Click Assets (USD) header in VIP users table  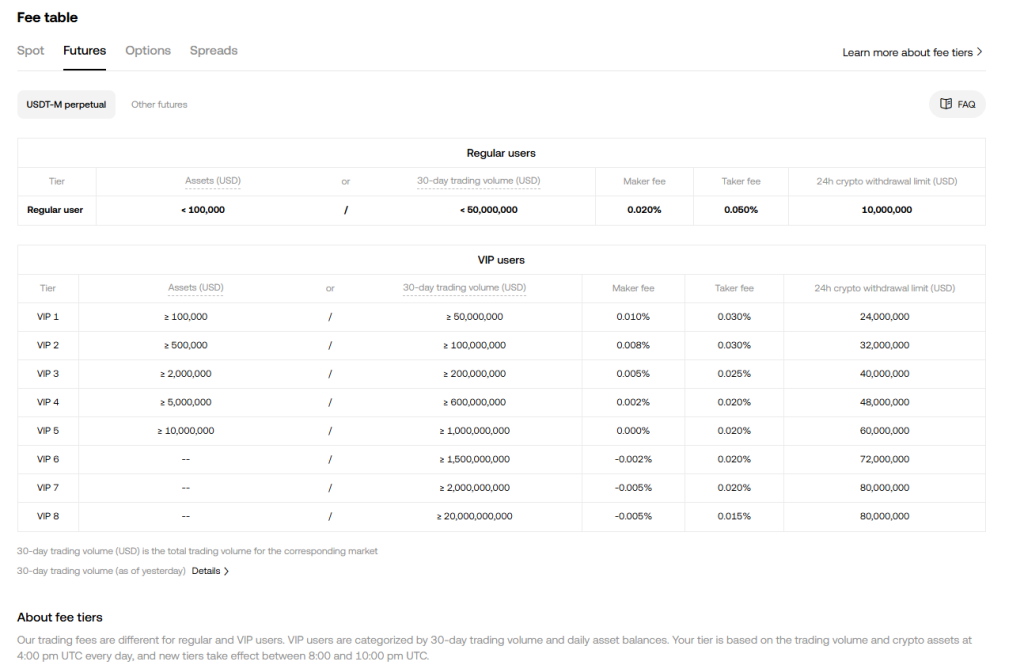click(195, 288)
